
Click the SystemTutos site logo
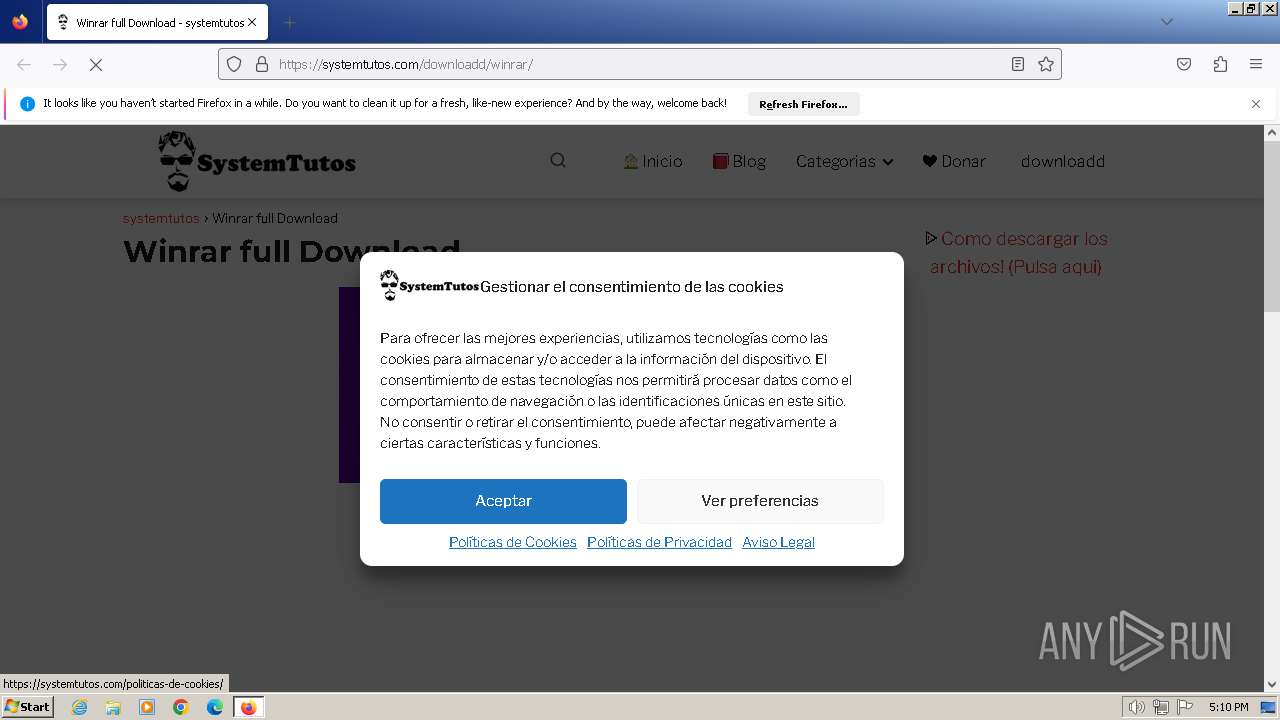tap(257, 161)
